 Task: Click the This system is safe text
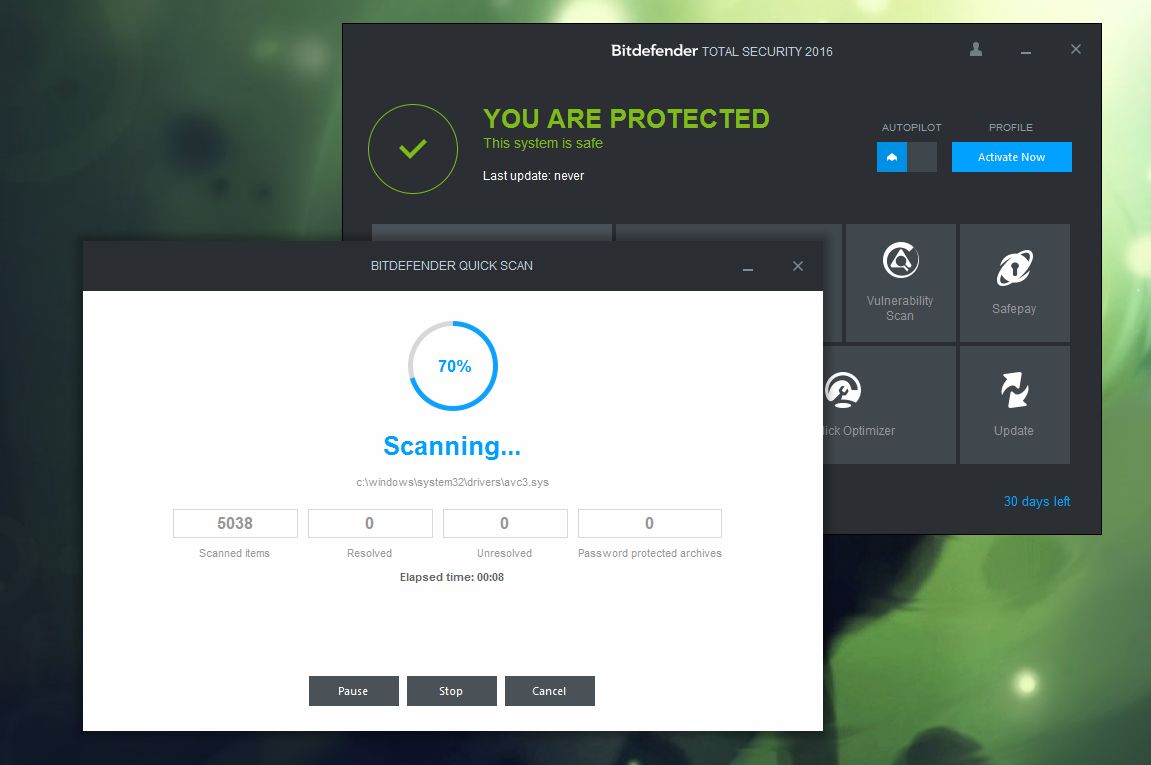point(542,143)
